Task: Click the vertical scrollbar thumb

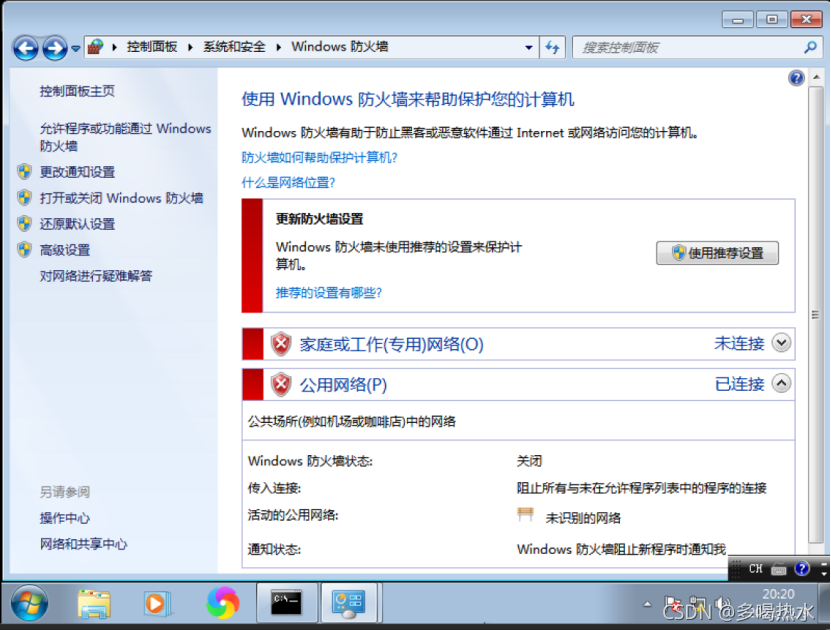Action: 816,315
